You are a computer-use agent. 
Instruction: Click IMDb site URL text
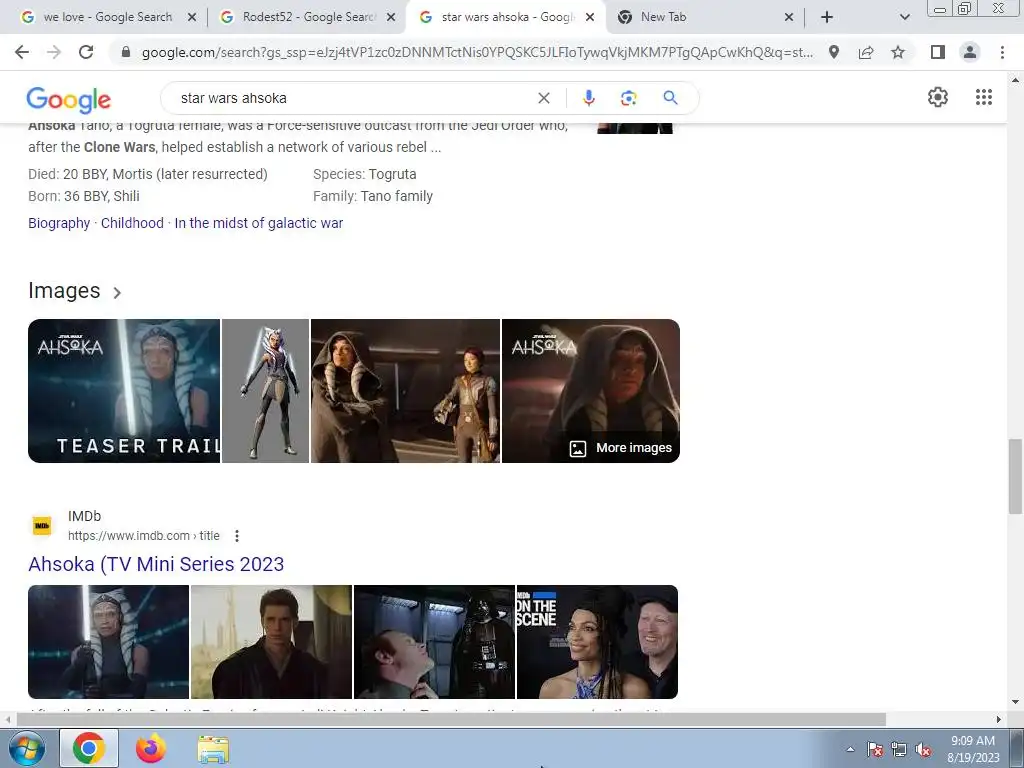[x=144, y=536]
